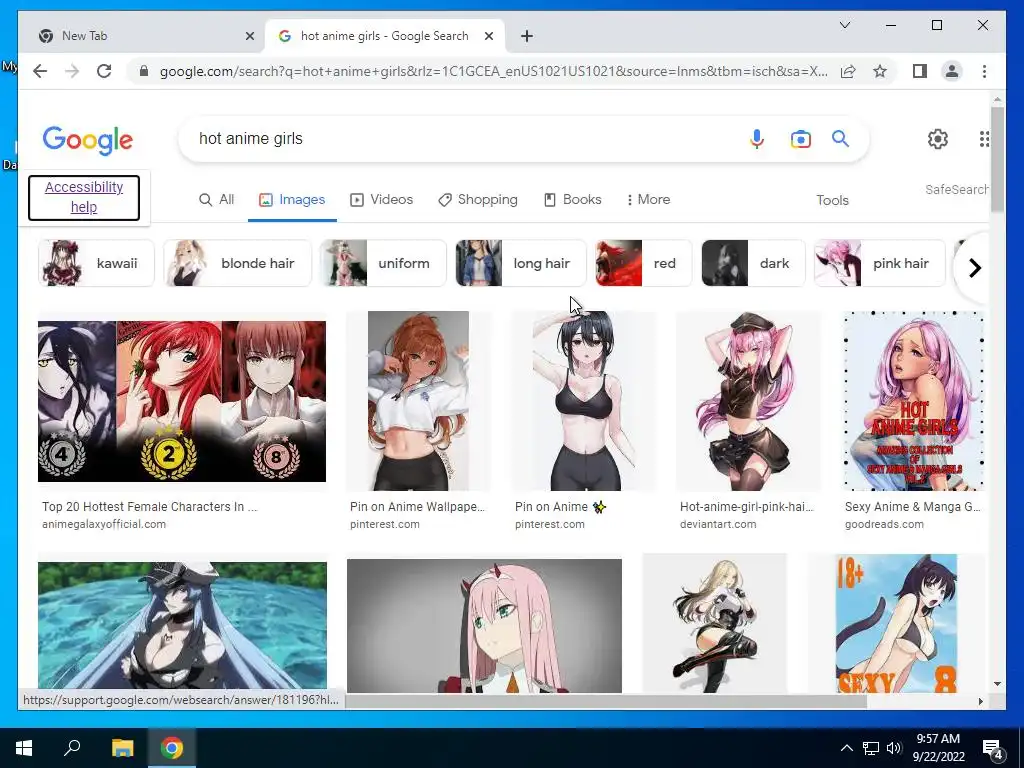The height and width of the screenshot is (768, 1024).
Task: Click the voice search microphone icon
Action: point(756,139)
